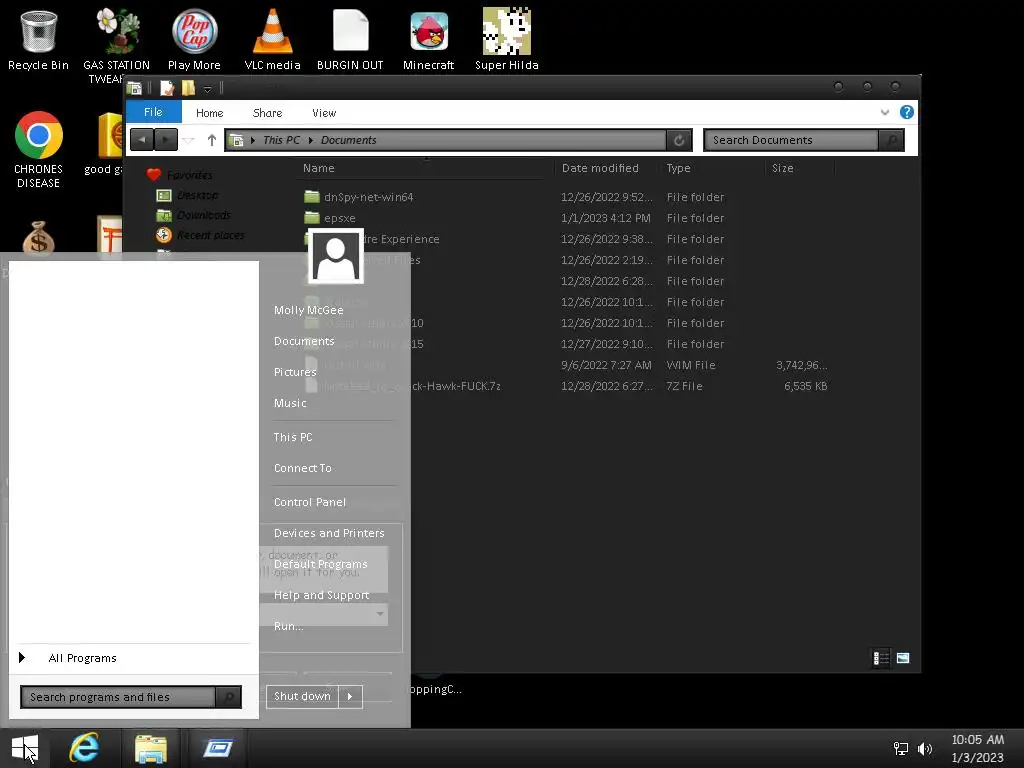Open Documents from Start menu

click(x=304, y=341)
